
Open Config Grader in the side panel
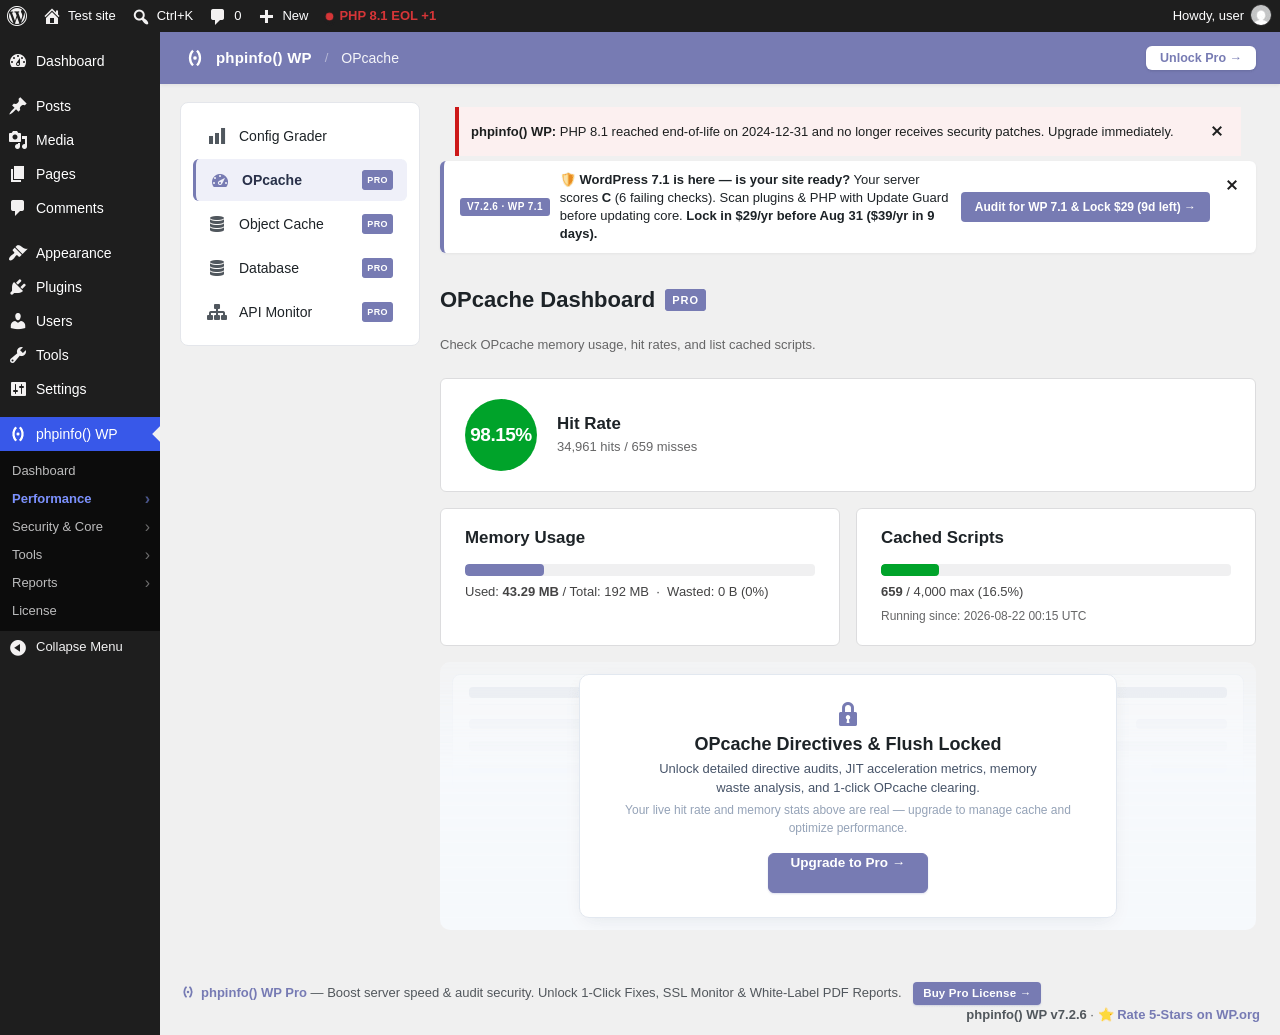300,136
